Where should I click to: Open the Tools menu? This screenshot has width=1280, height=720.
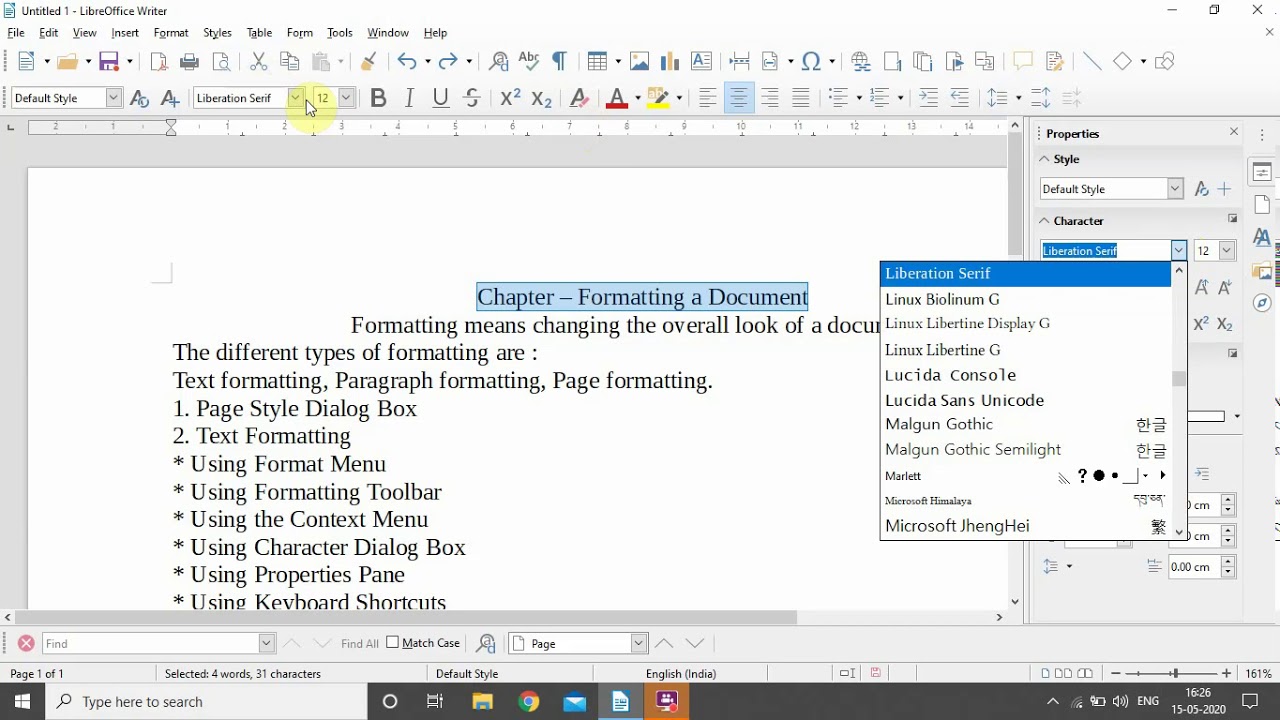pos(340,33)
